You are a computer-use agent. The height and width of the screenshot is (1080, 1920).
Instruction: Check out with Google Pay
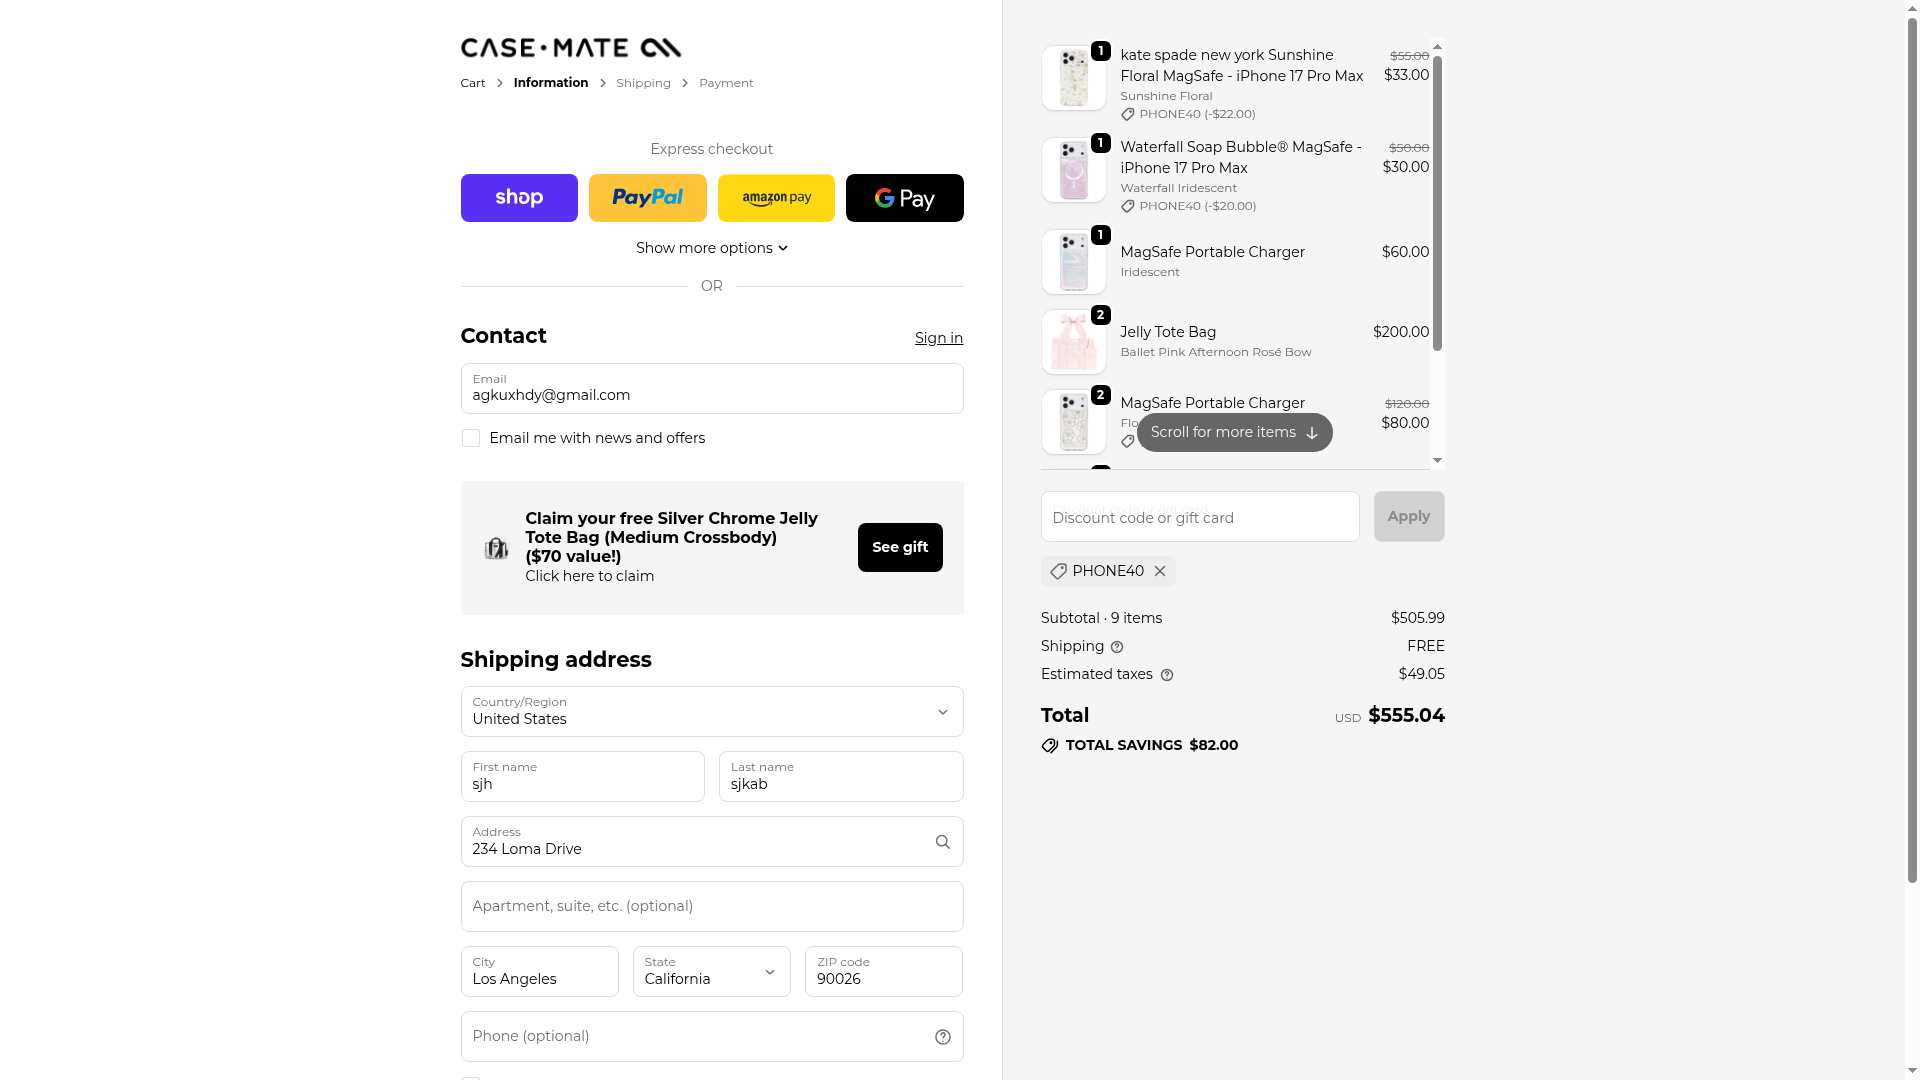click(904, 198)
